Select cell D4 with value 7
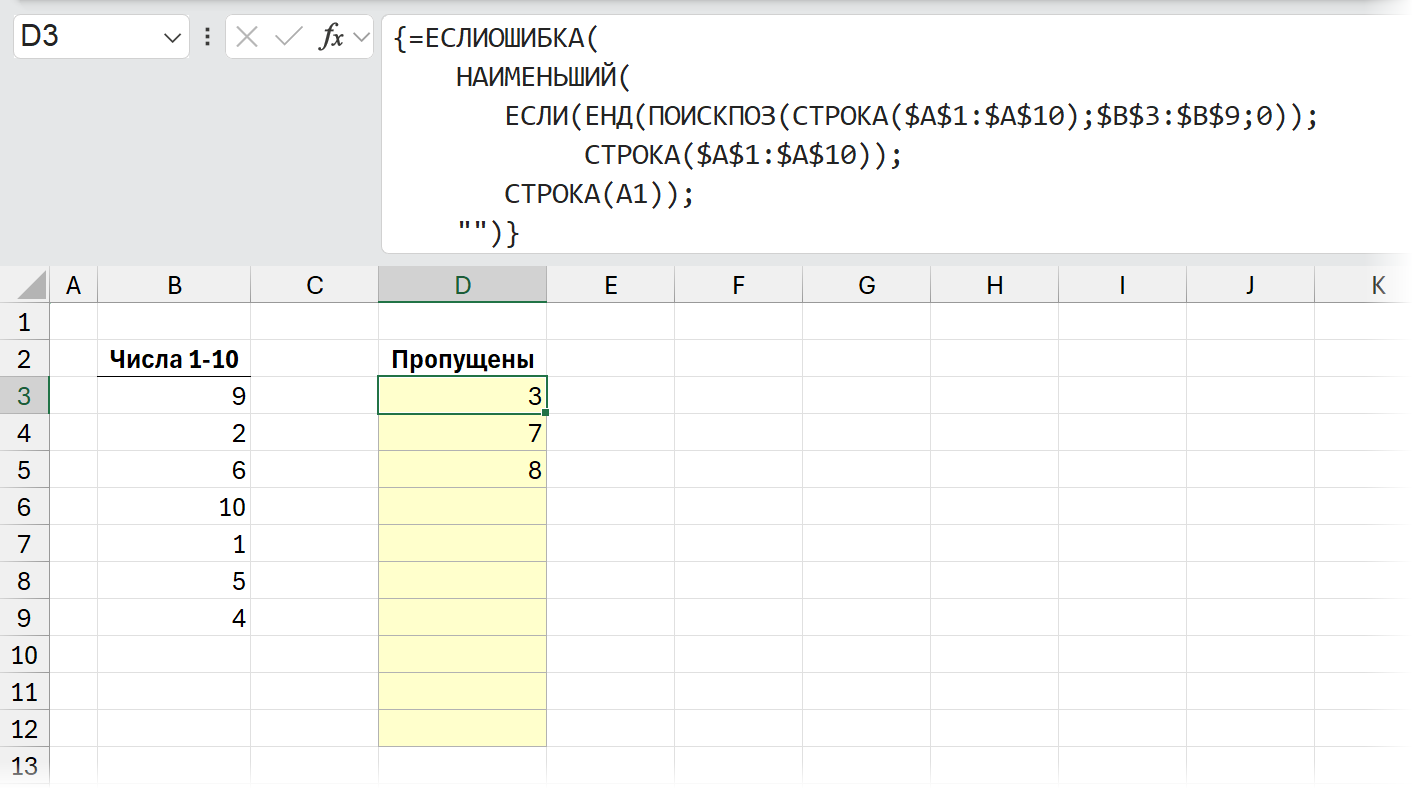The width and height of the screenshot is (1413, 789). coord(462,433)
